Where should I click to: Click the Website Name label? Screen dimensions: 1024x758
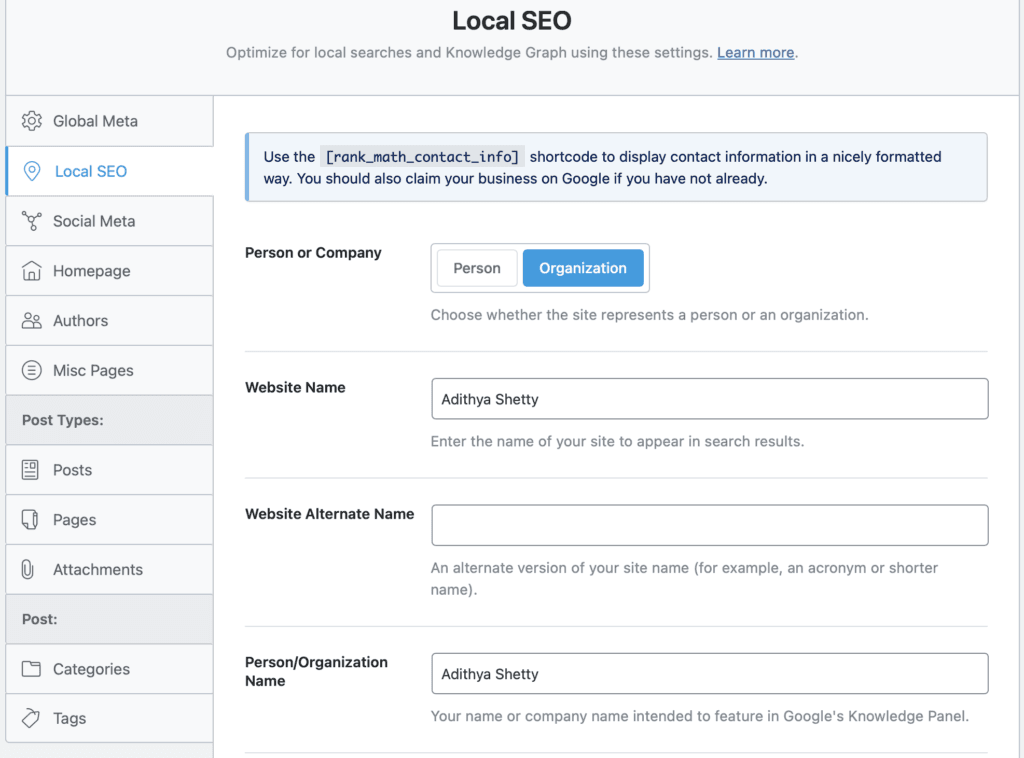pyautogui.click(x=295, y=387)
